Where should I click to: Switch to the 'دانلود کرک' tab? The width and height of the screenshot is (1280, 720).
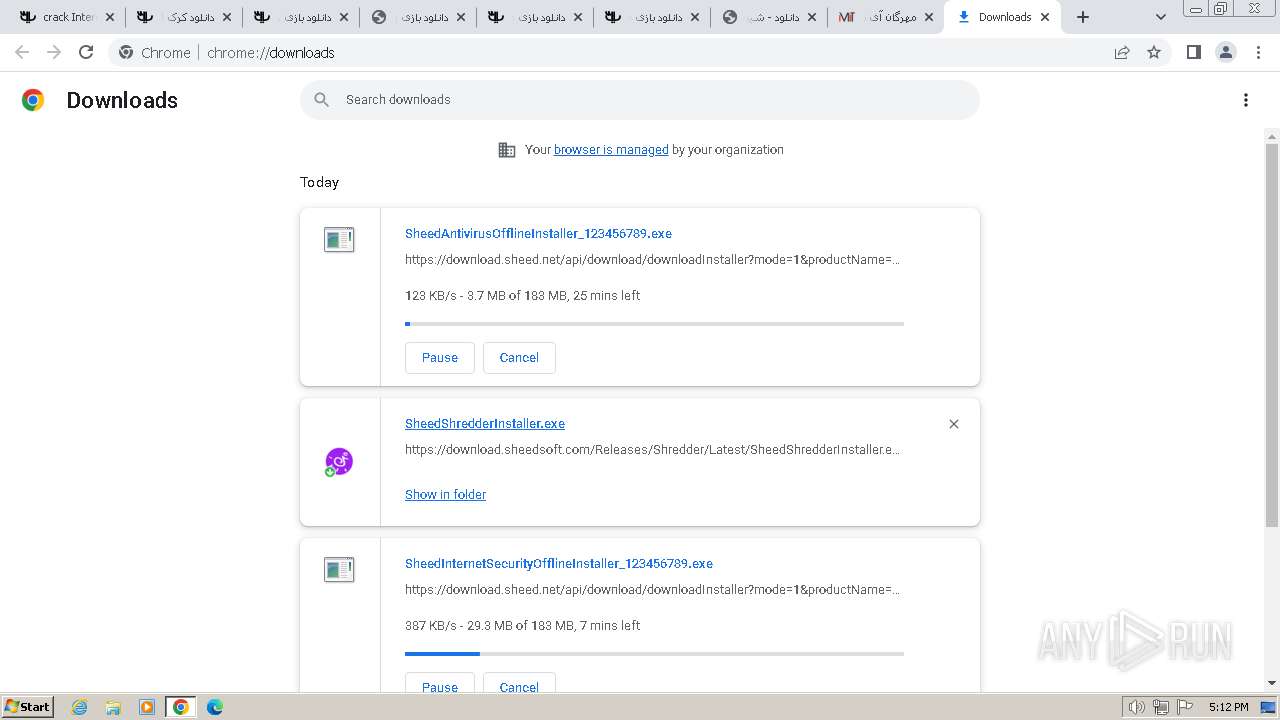tap(183, 17)
